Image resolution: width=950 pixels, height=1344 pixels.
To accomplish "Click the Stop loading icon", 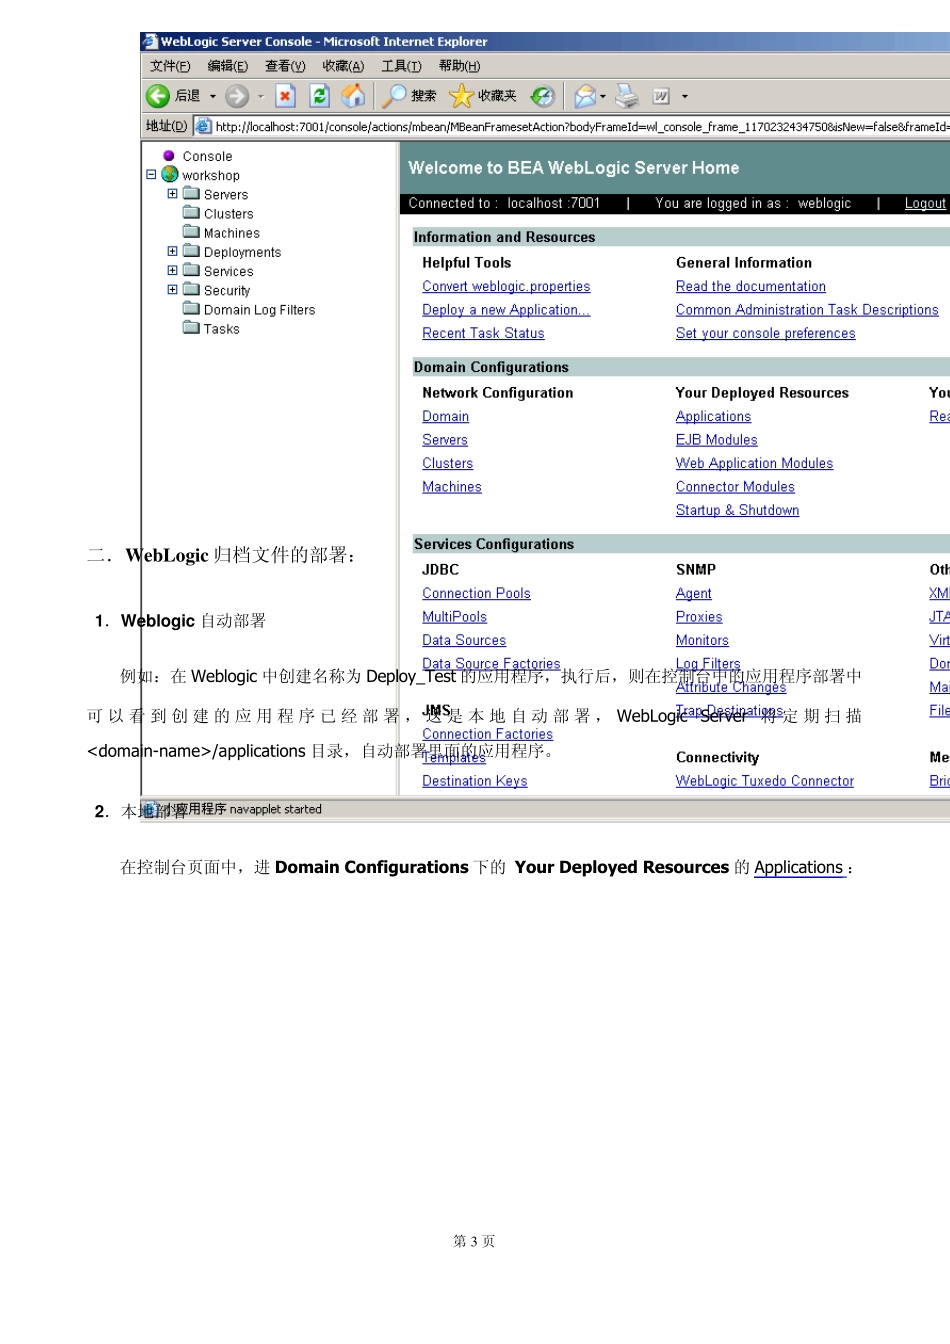I will (286, 96).
